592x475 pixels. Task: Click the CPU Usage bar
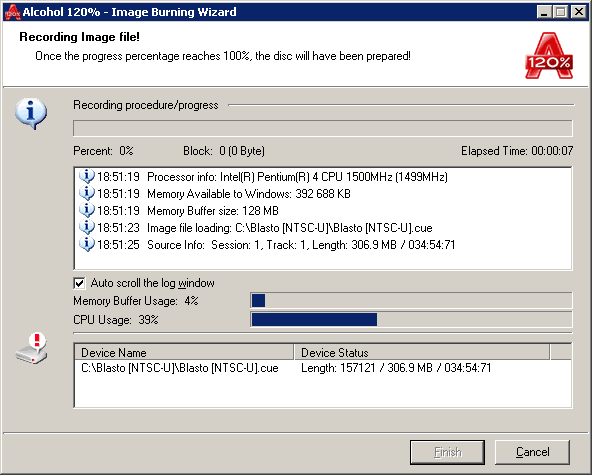tap(412, 319)
